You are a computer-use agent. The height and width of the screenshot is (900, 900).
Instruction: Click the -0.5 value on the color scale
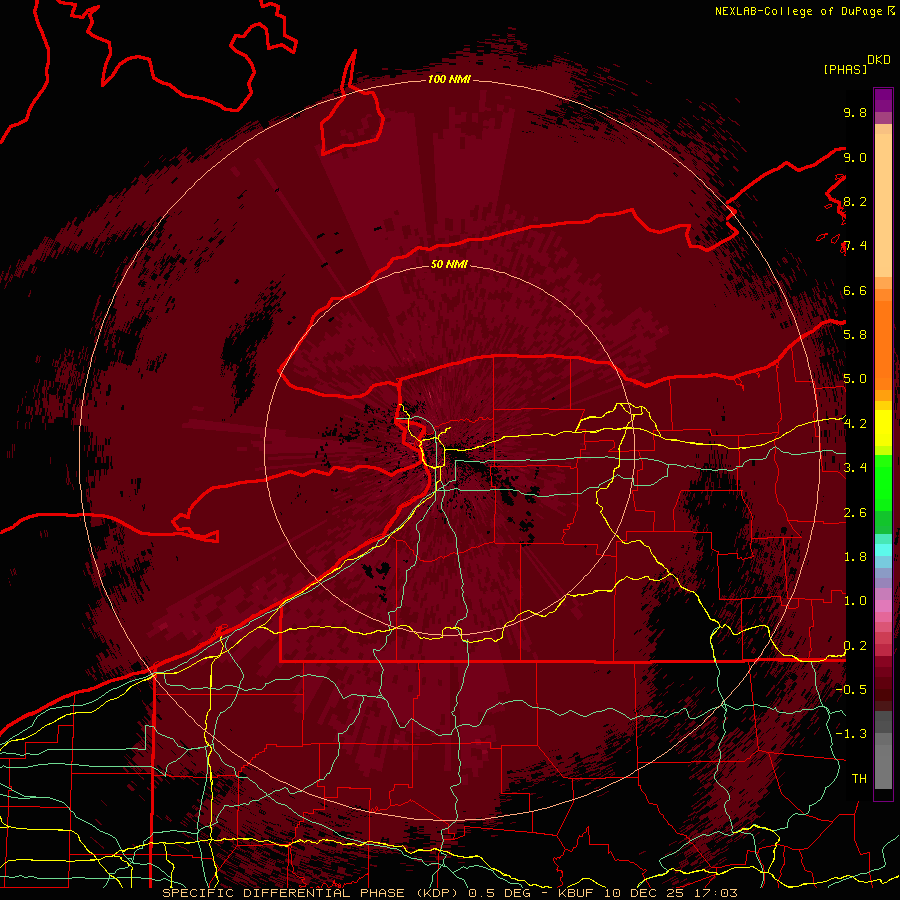click(851, 689)
